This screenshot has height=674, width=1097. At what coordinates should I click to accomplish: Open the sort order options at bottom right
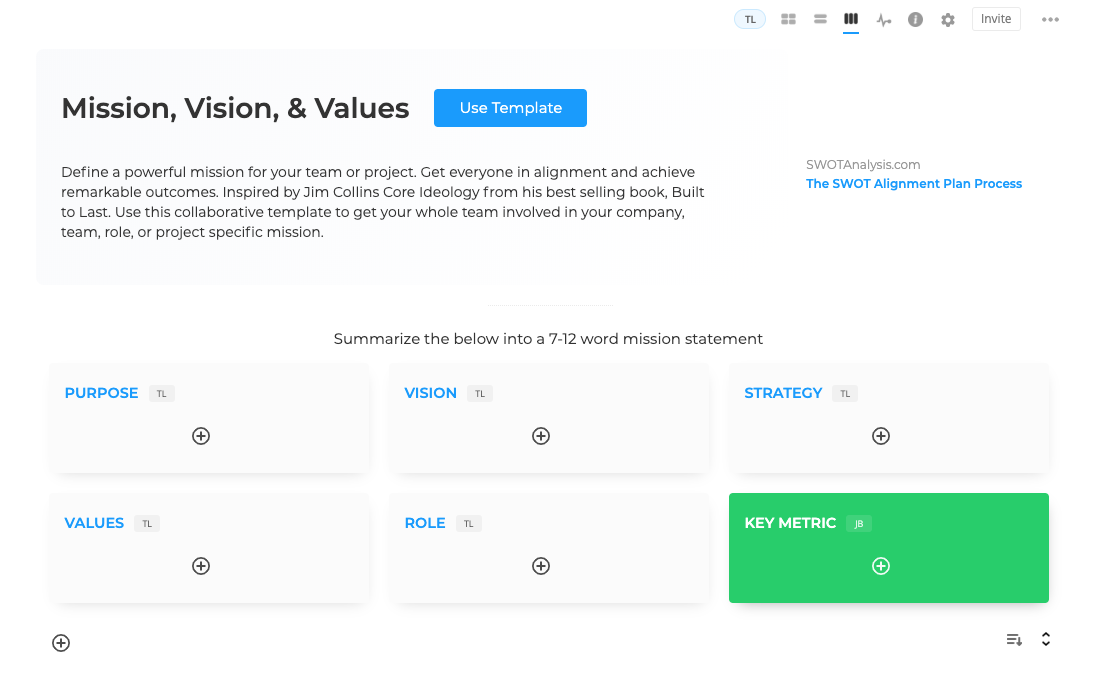click(x=1013, y=639)
